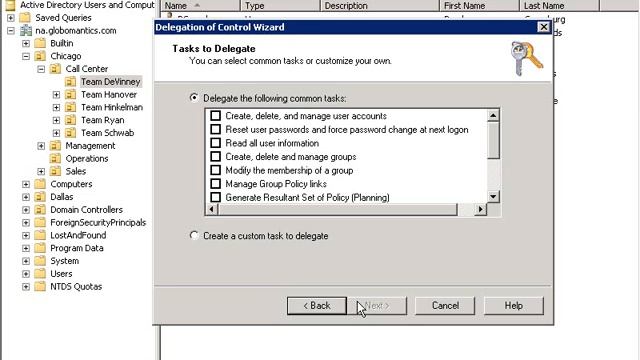
Task: Click the Management OU icon
Action: 55,146
